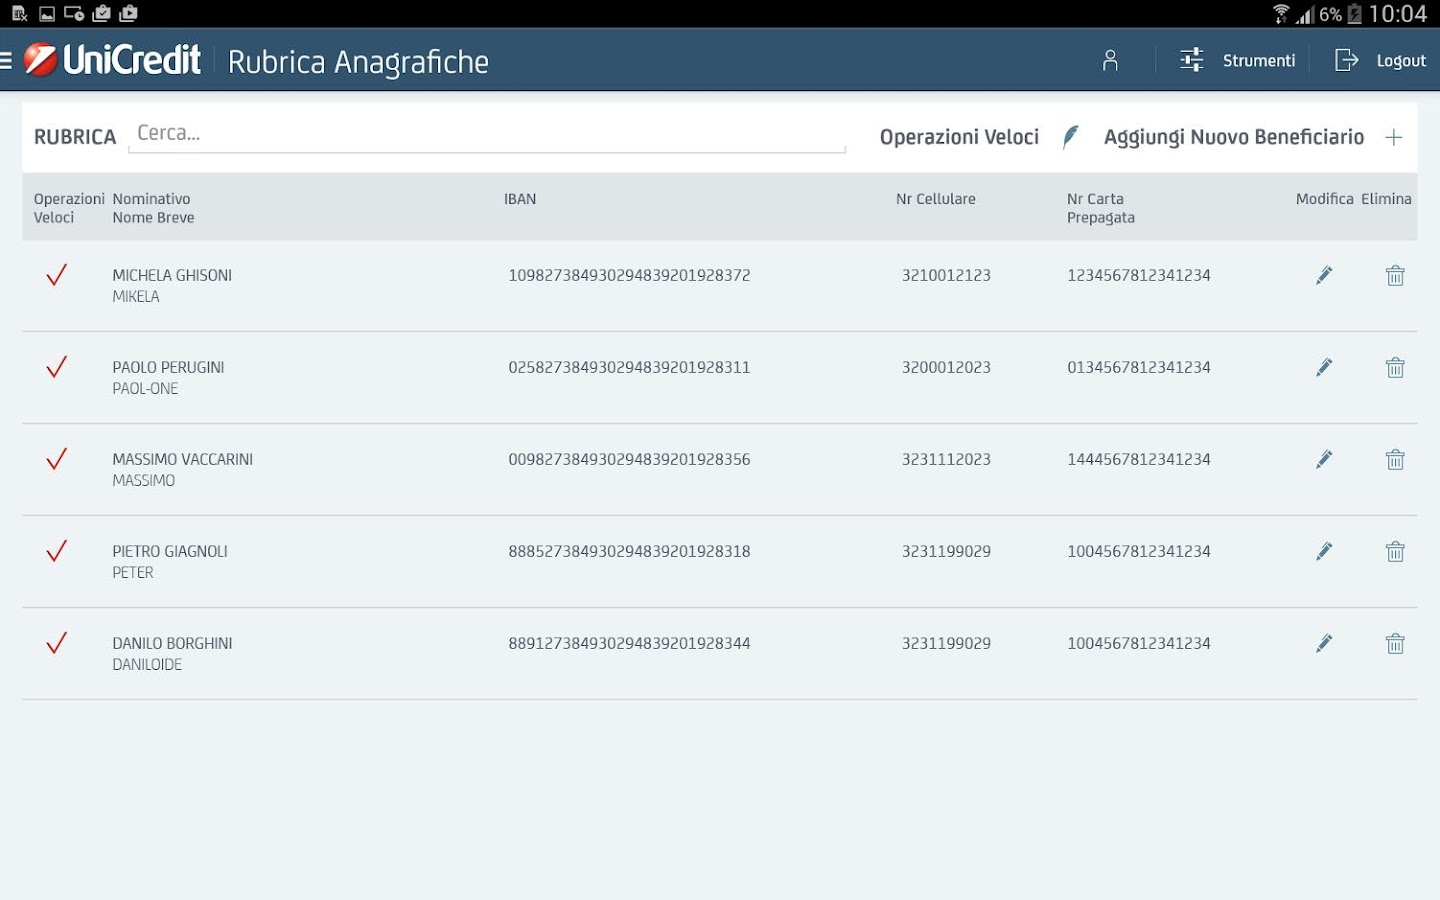Select the name DANILO BORGHINI
Image resolution: width=1440 pixels, height=900 pixels.
point(172,643)
